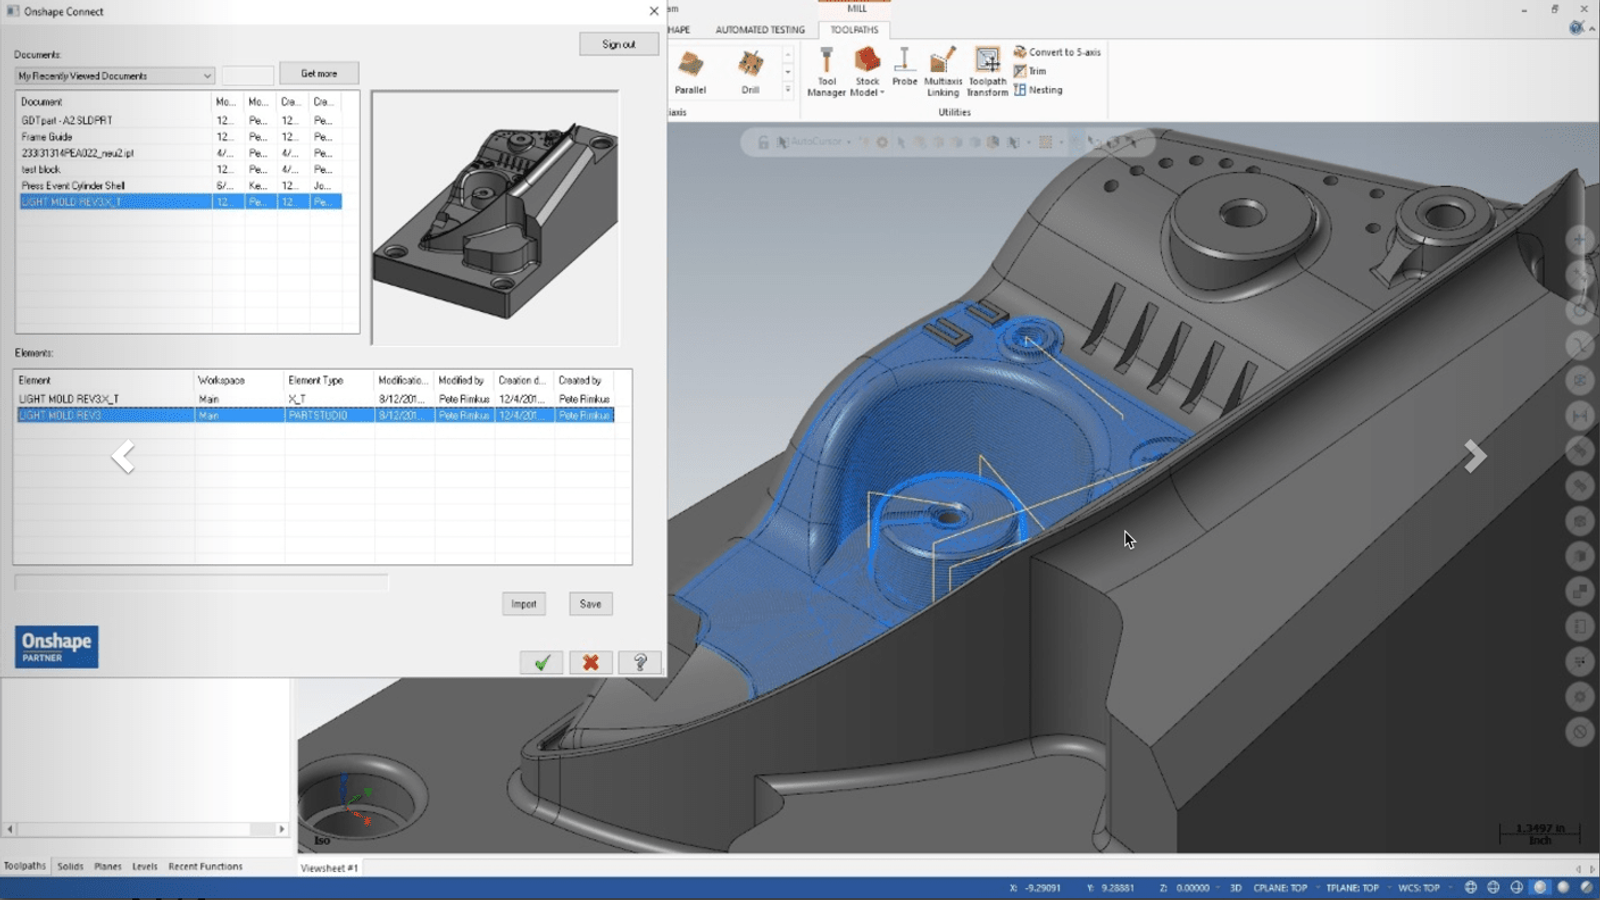Image resolution: width=1600 pixels, height=900 pixels.
Task: Open the WCS: TOP selector
Action: (1418, 888)
